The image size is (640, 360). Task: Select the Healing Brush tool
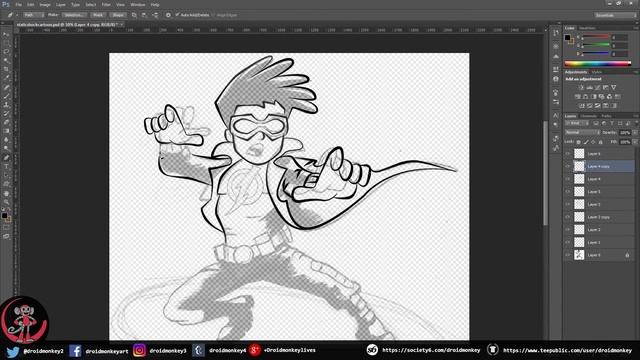pyautogui.click(x=6, y=87)
